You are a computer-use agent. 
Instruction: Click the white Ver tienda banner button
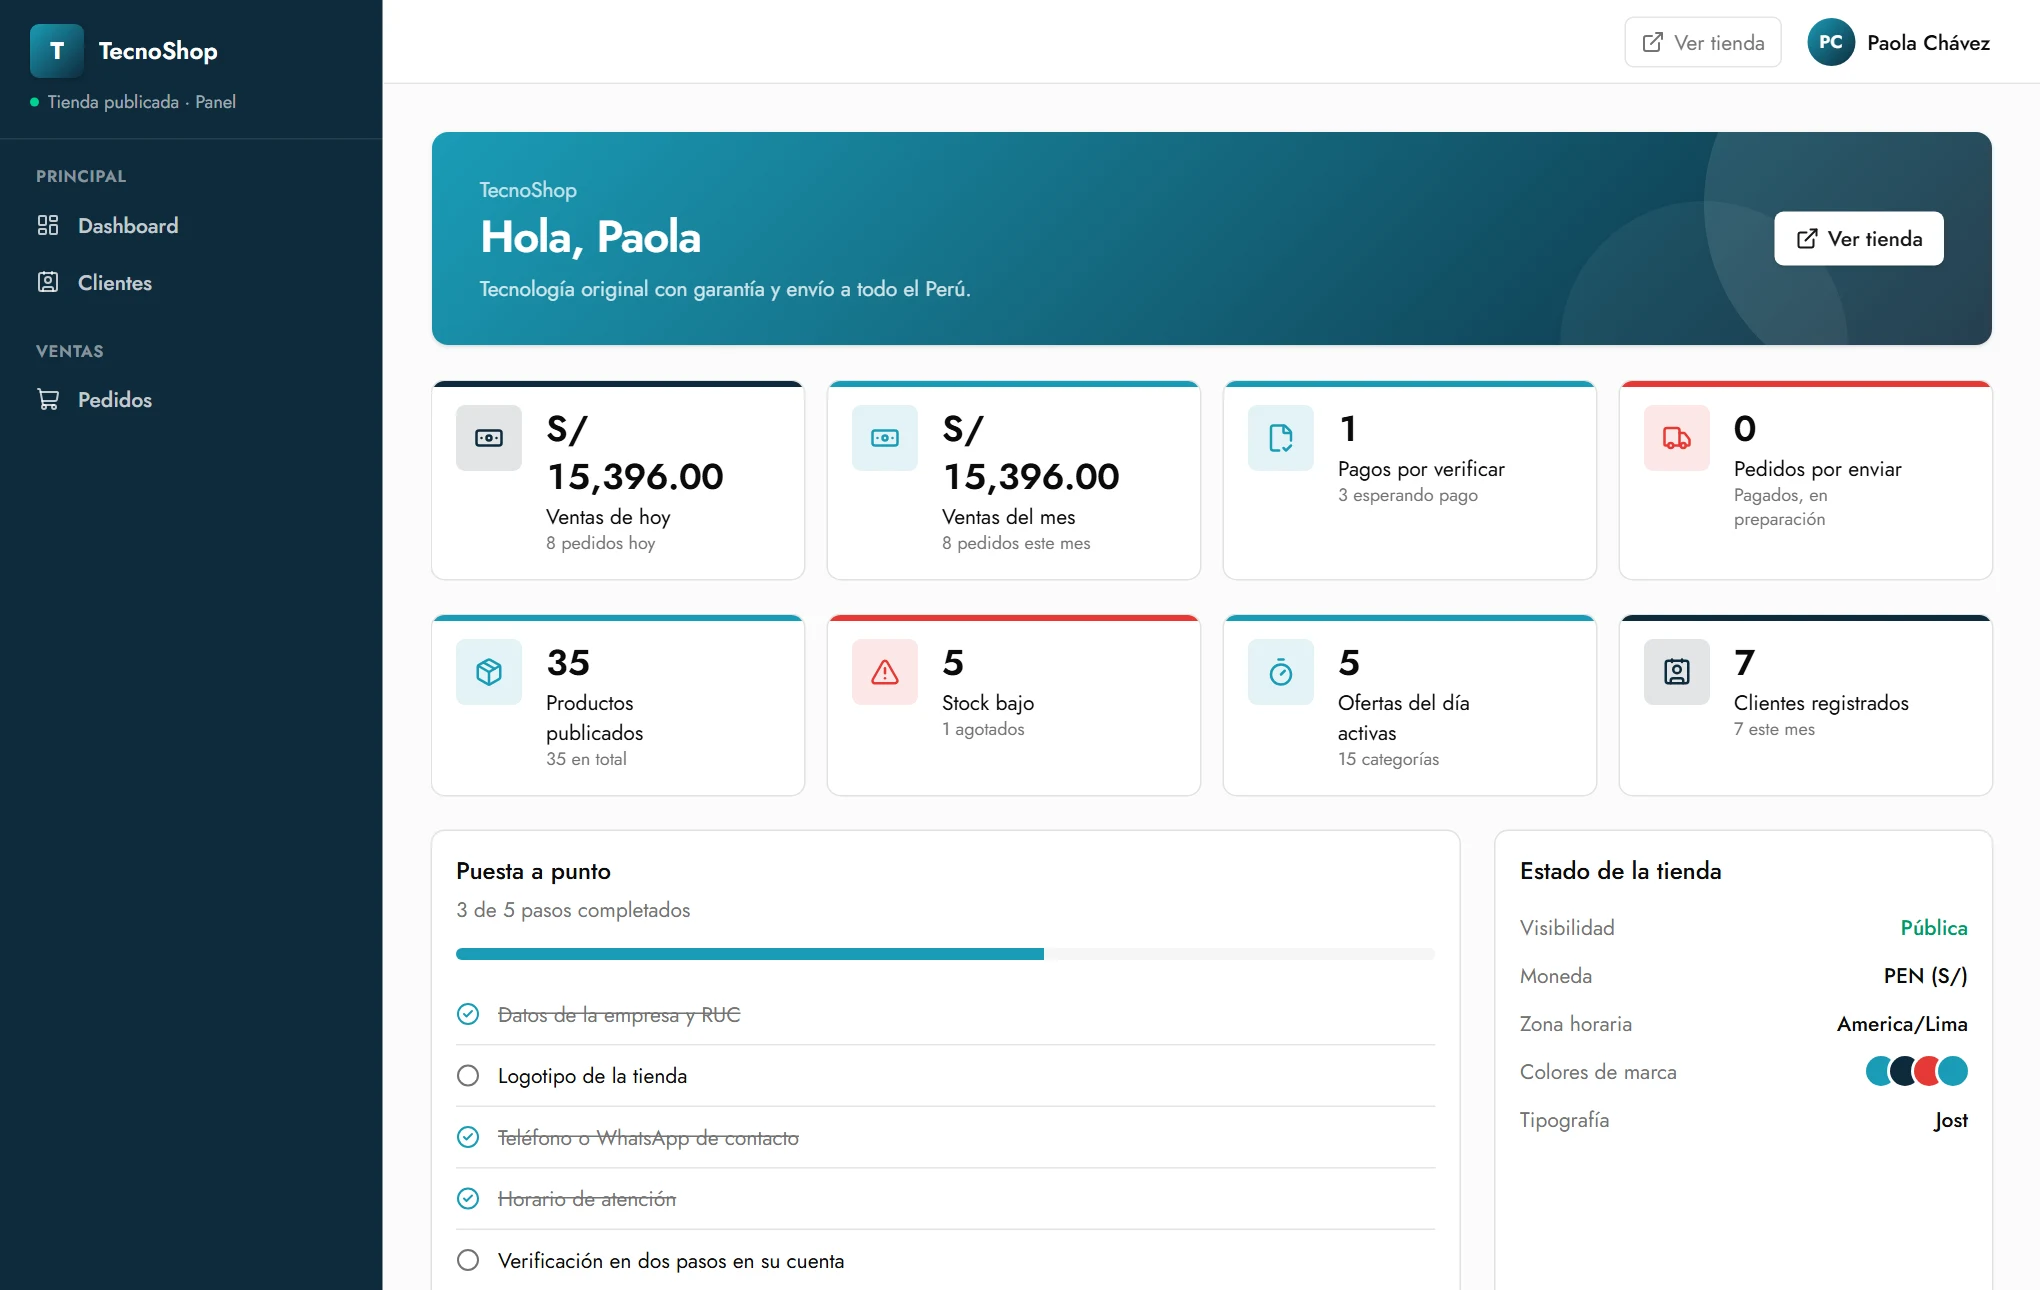tap(1859, 238)
